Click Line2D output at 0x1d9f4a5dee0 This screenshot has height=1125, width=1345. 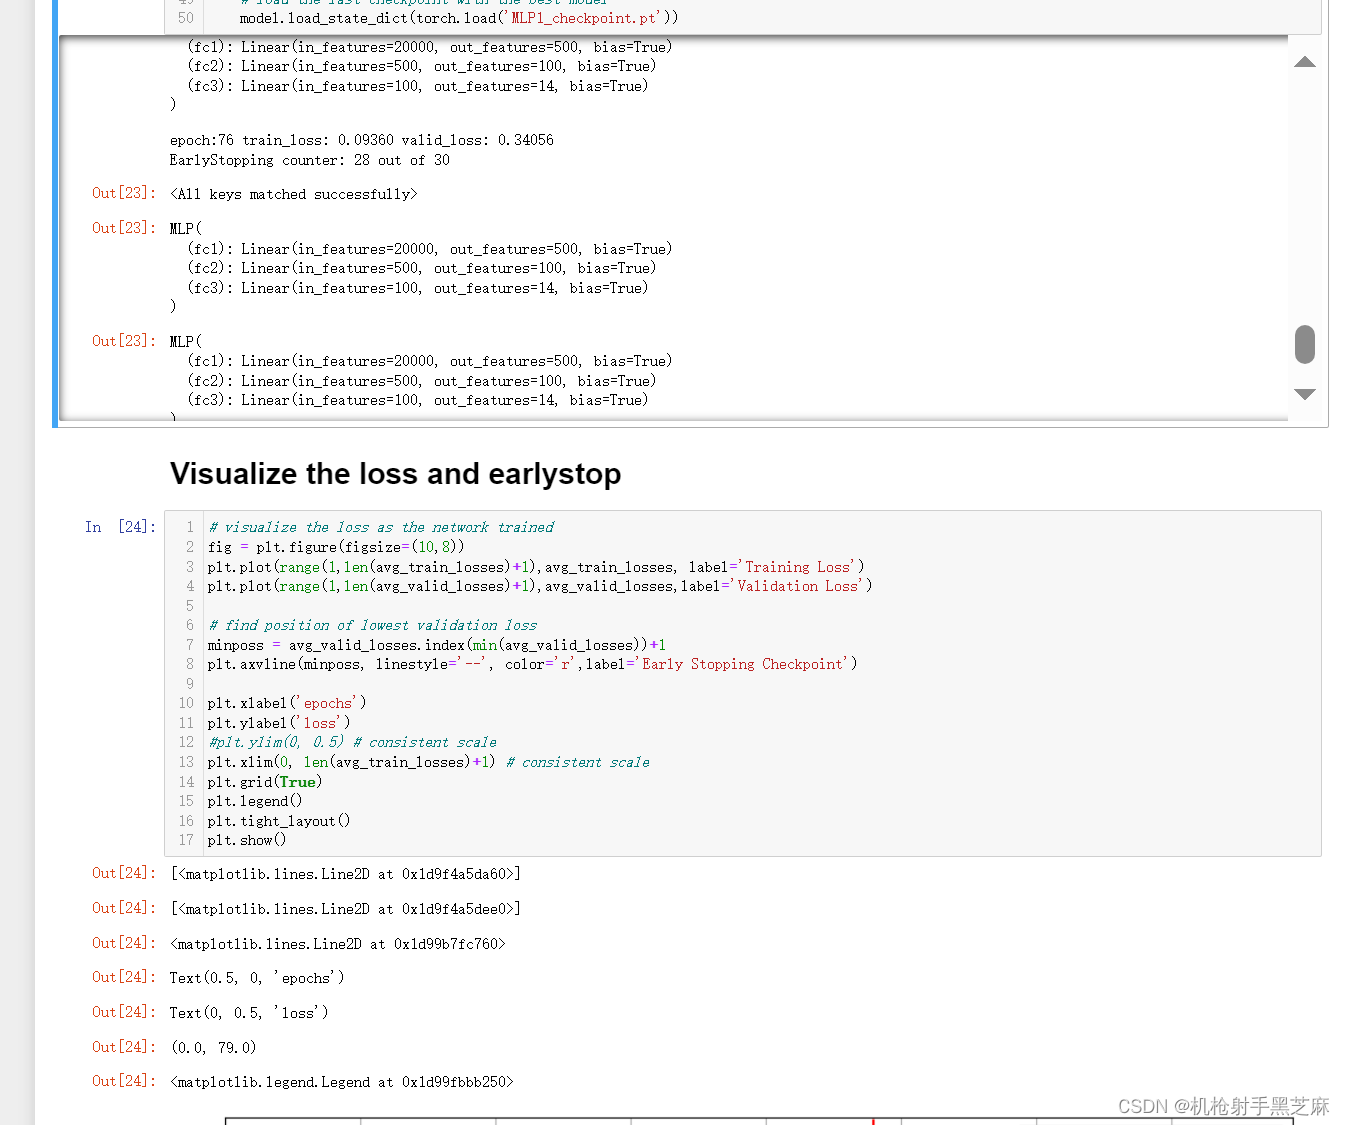345,909
